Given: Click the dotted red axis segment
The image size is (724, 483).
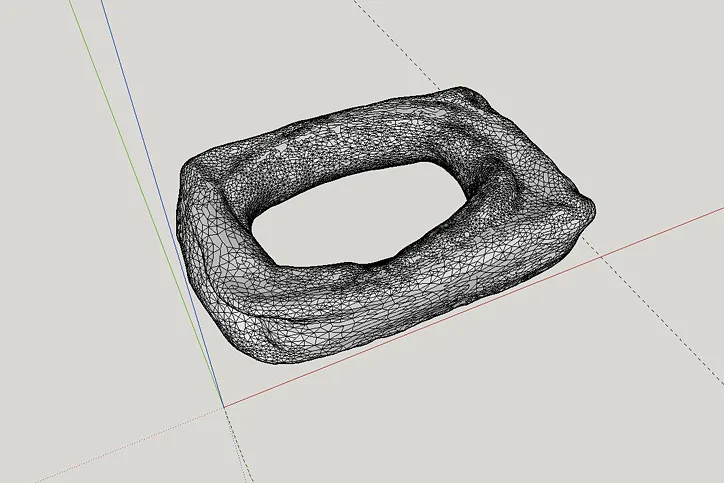Looking at the screenshot, I should 129,445.
